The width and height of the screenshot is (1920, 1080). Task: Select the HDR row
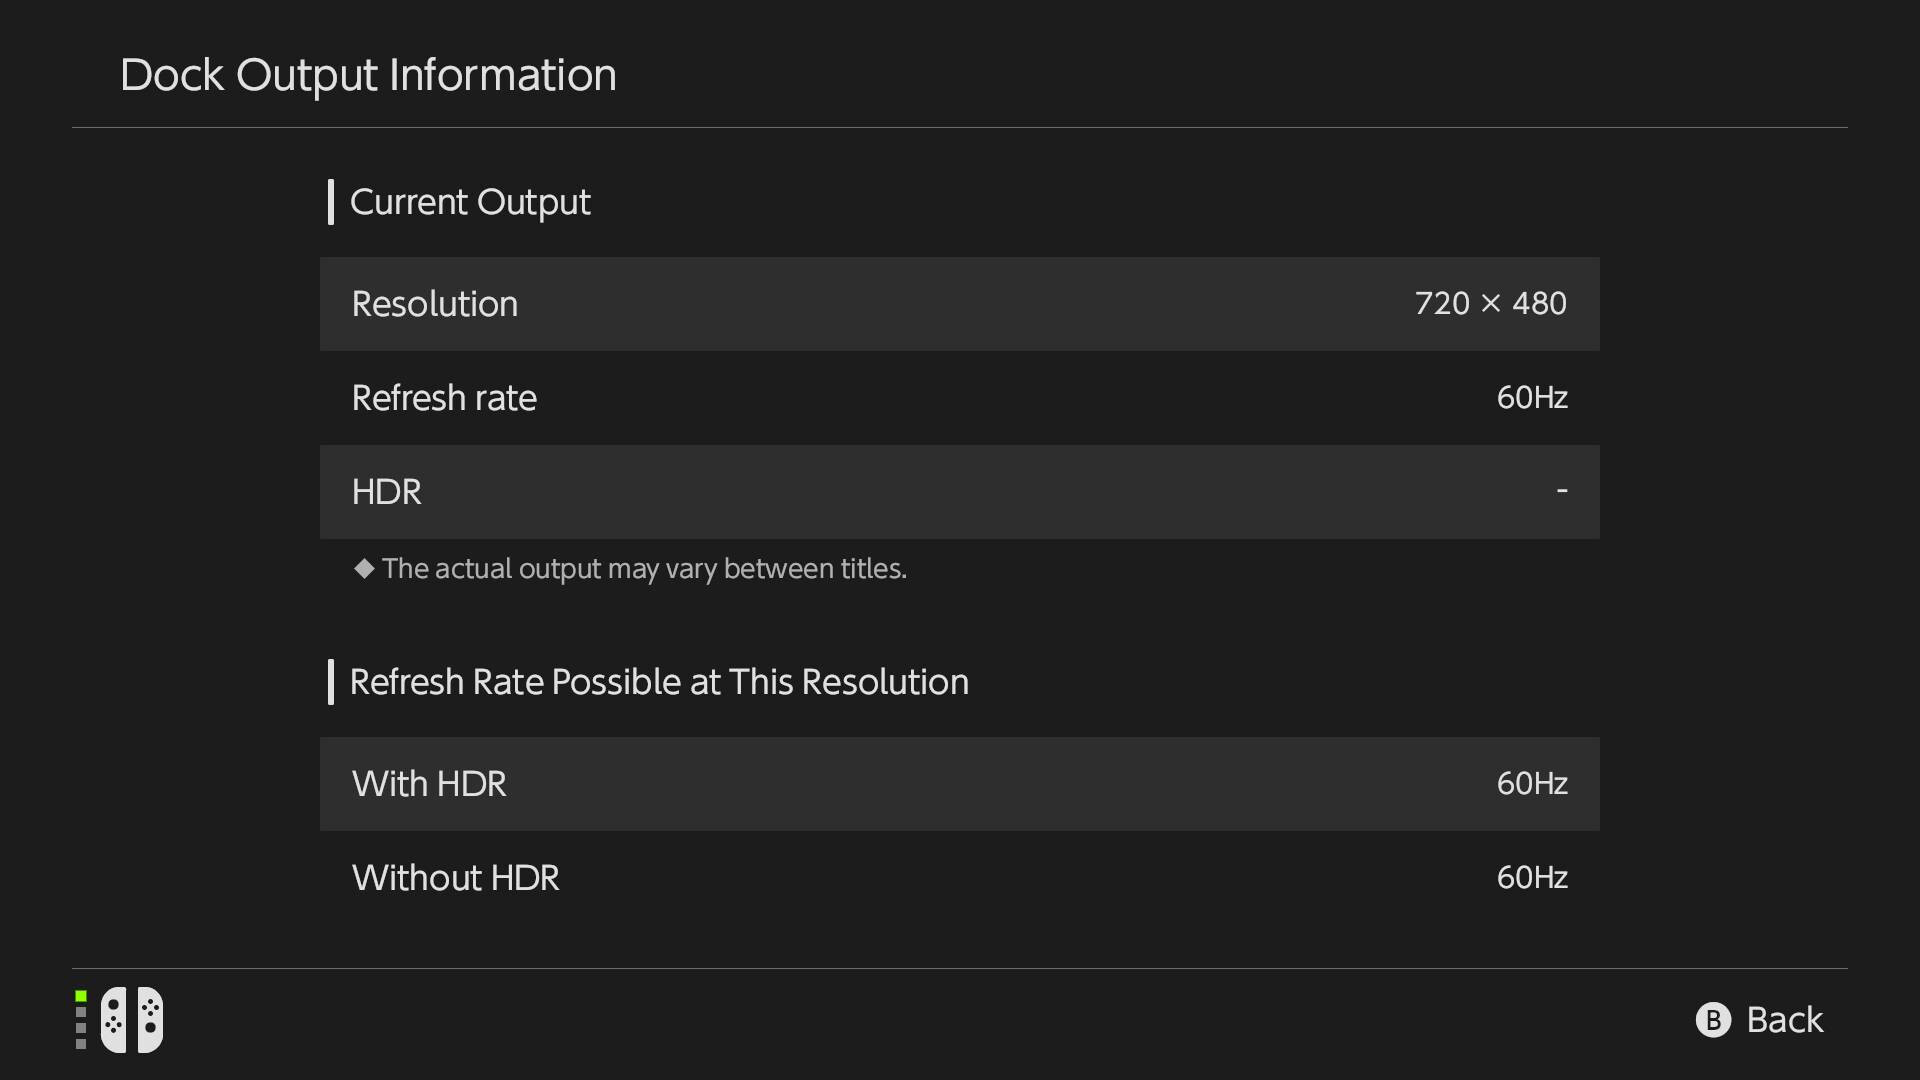[959, 492]
